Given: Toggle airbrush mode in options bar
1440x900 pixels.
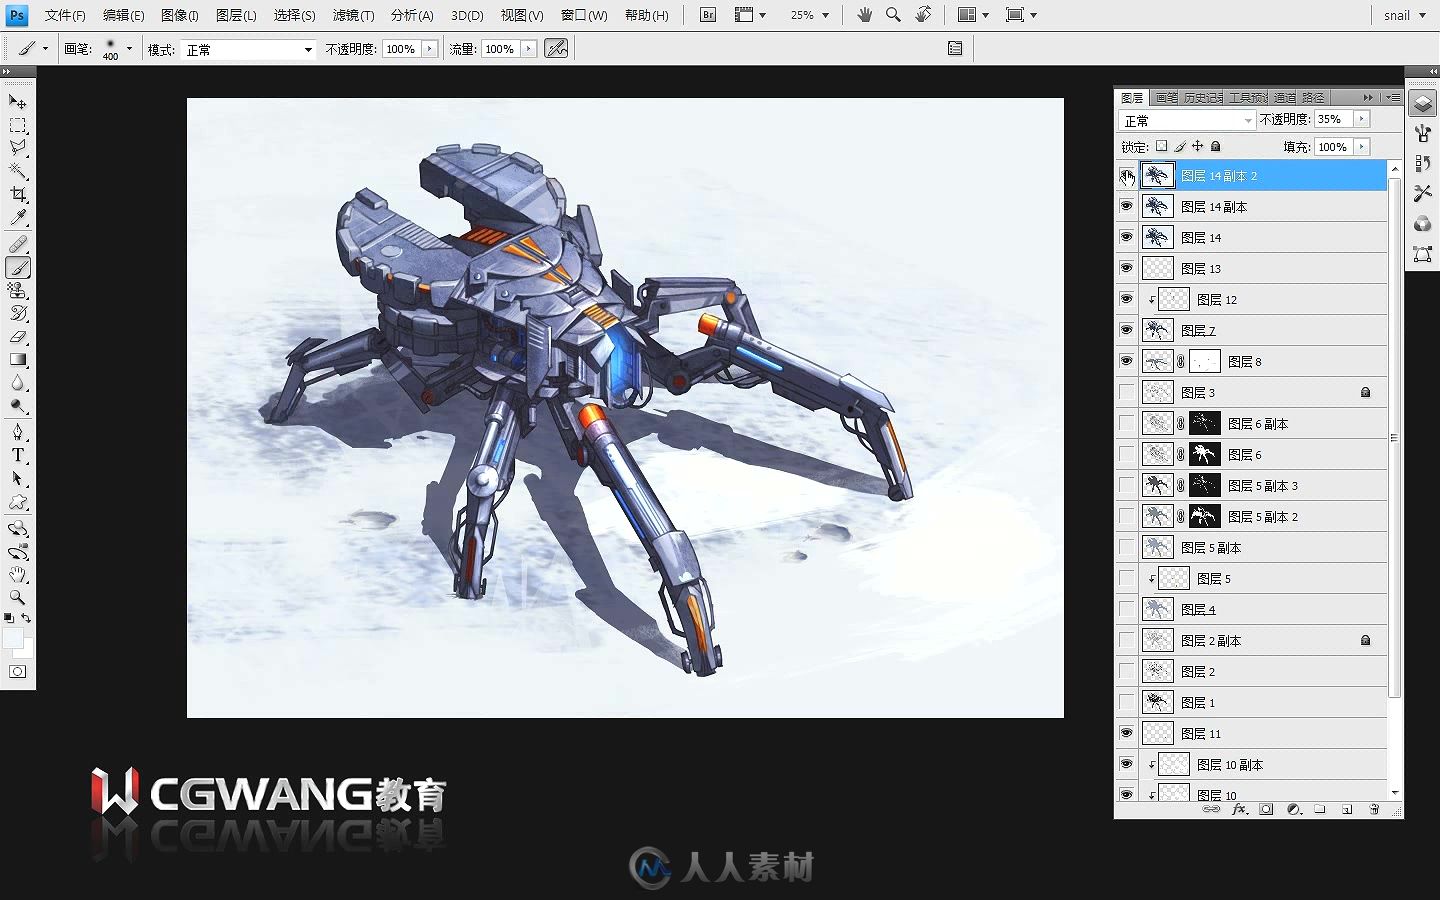Looking at the screenshot, I should pyautogui.click(x=556, y=48).
